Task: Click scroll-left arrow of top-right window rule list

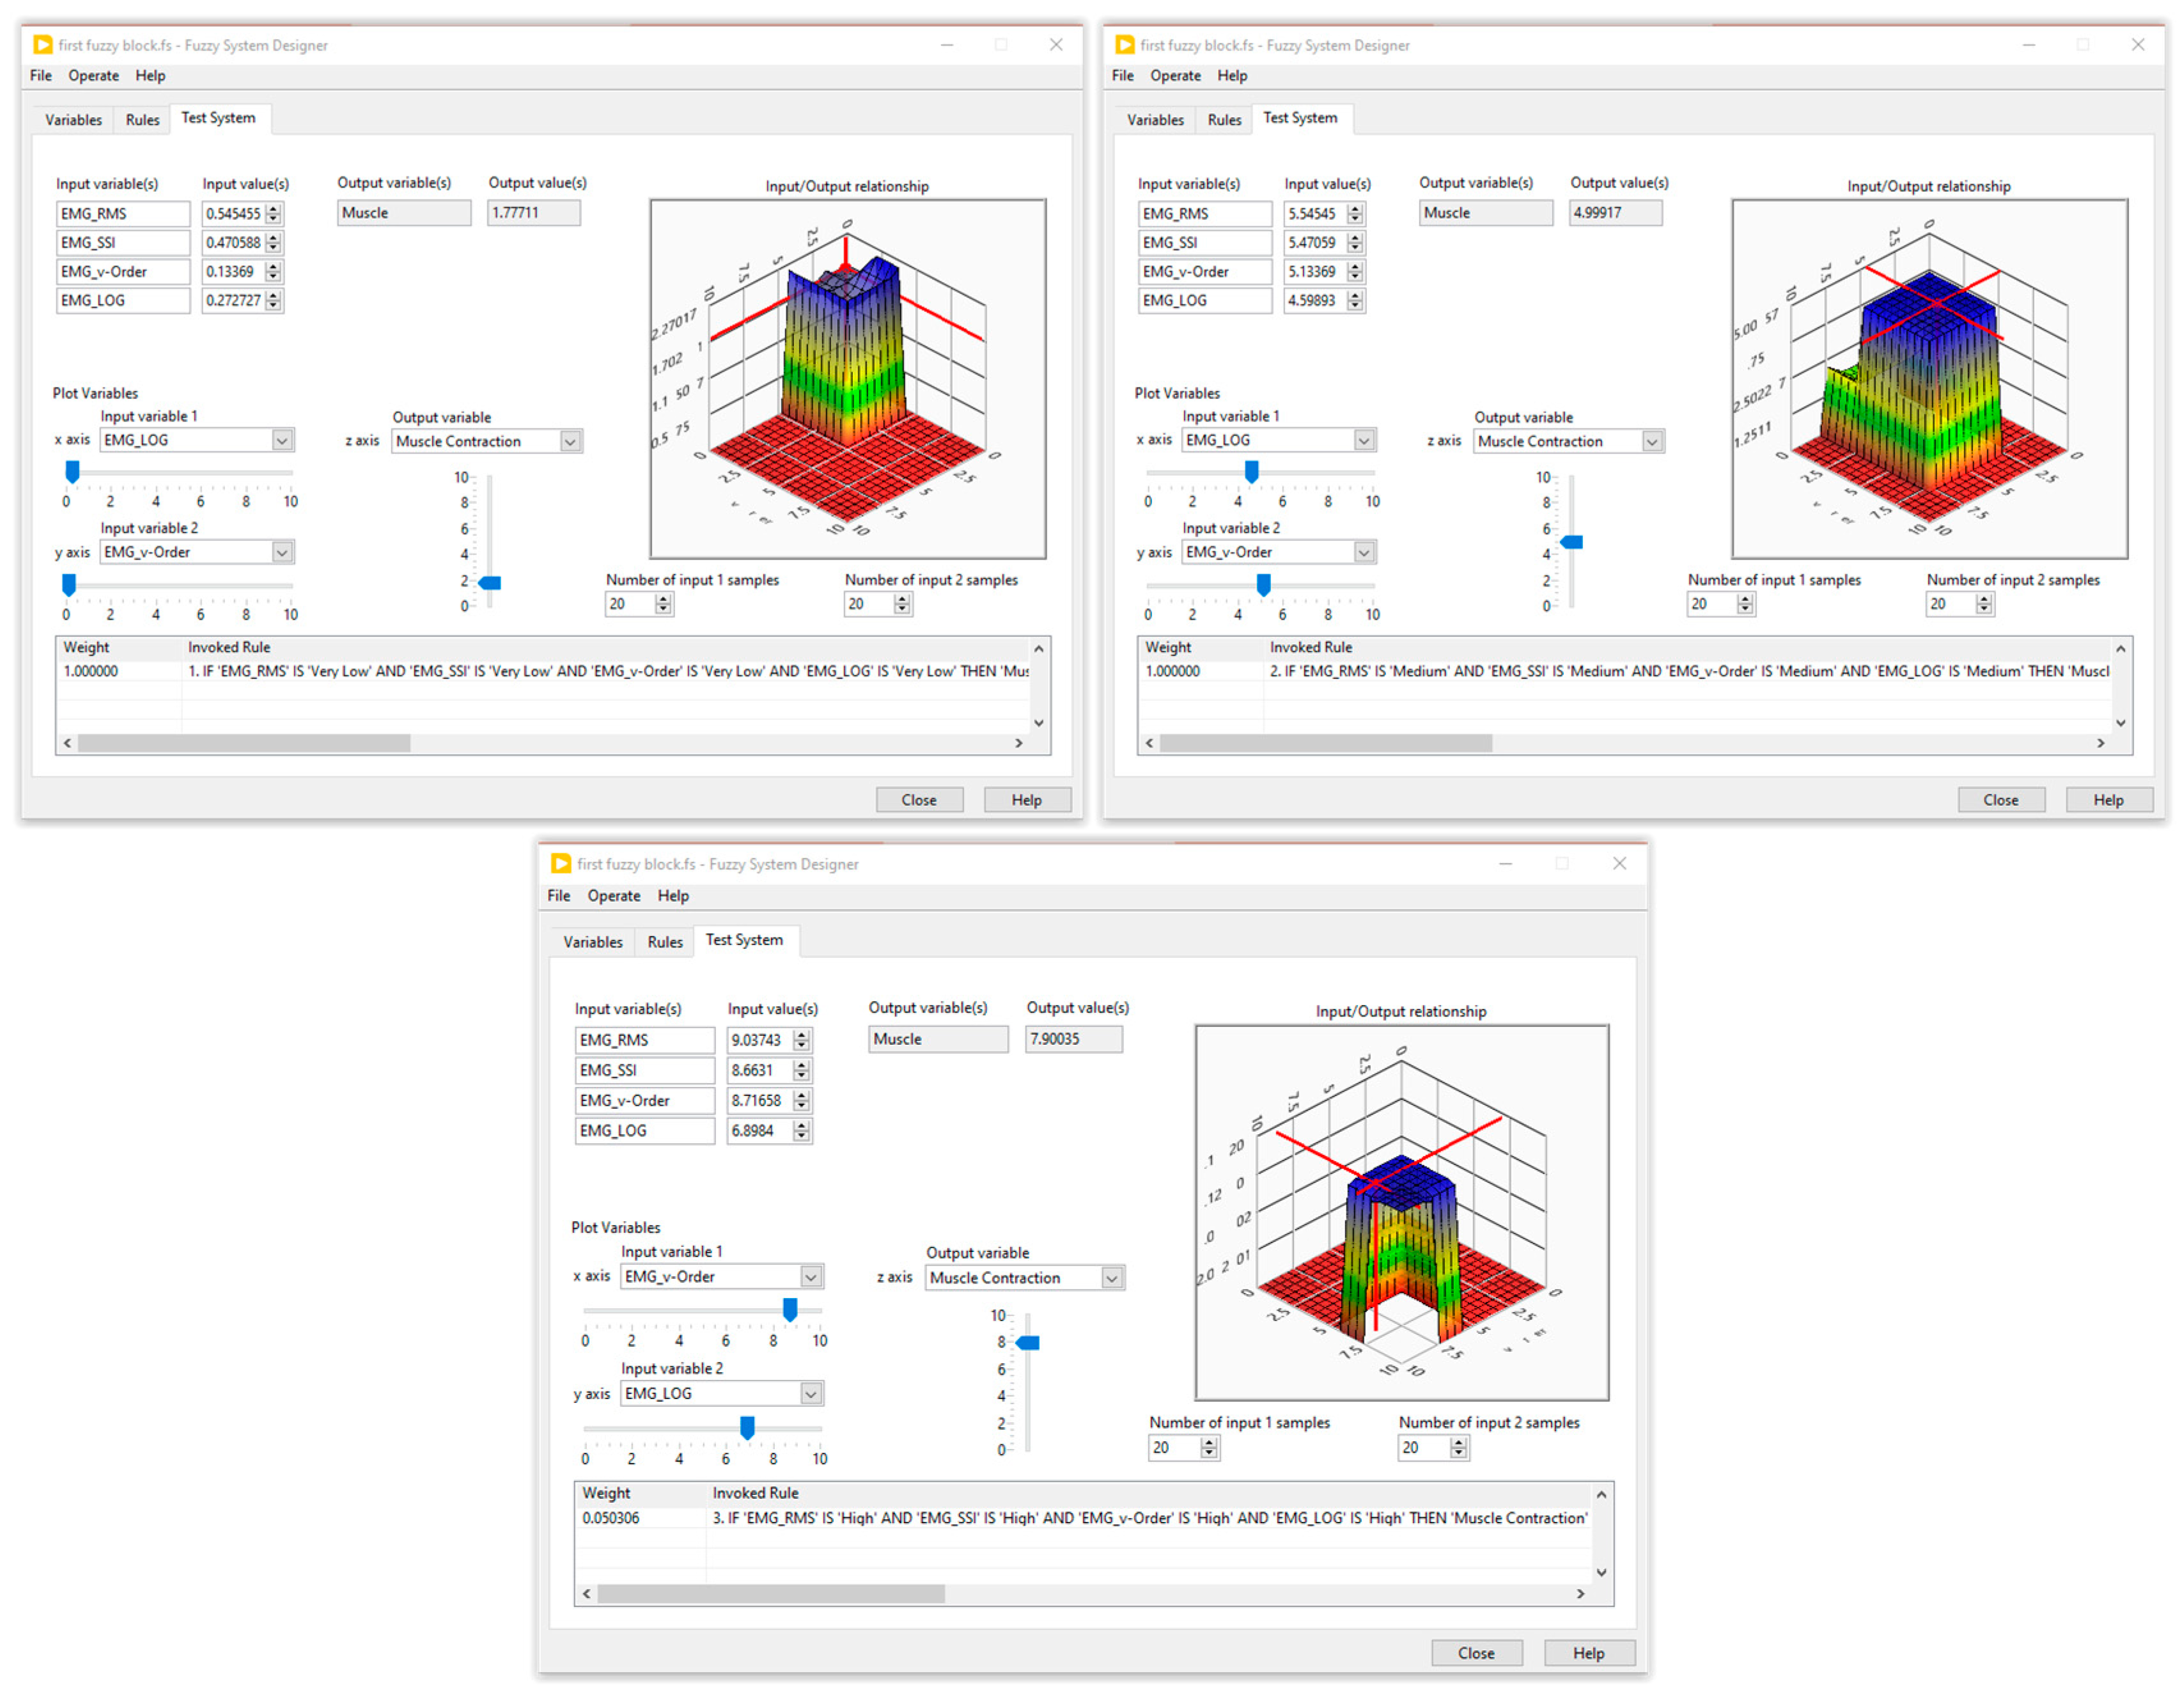Action: point(1149,743)
